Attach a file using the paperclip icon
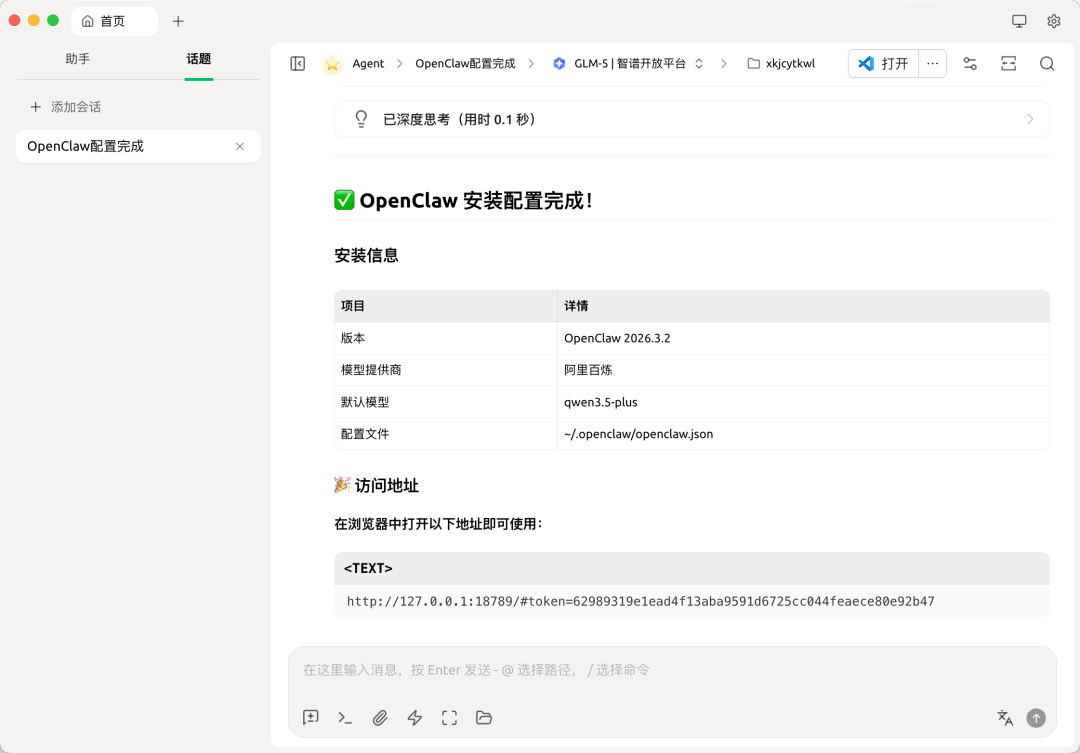The width and height of the screenshot is (1080, 753). coord(380,718)
